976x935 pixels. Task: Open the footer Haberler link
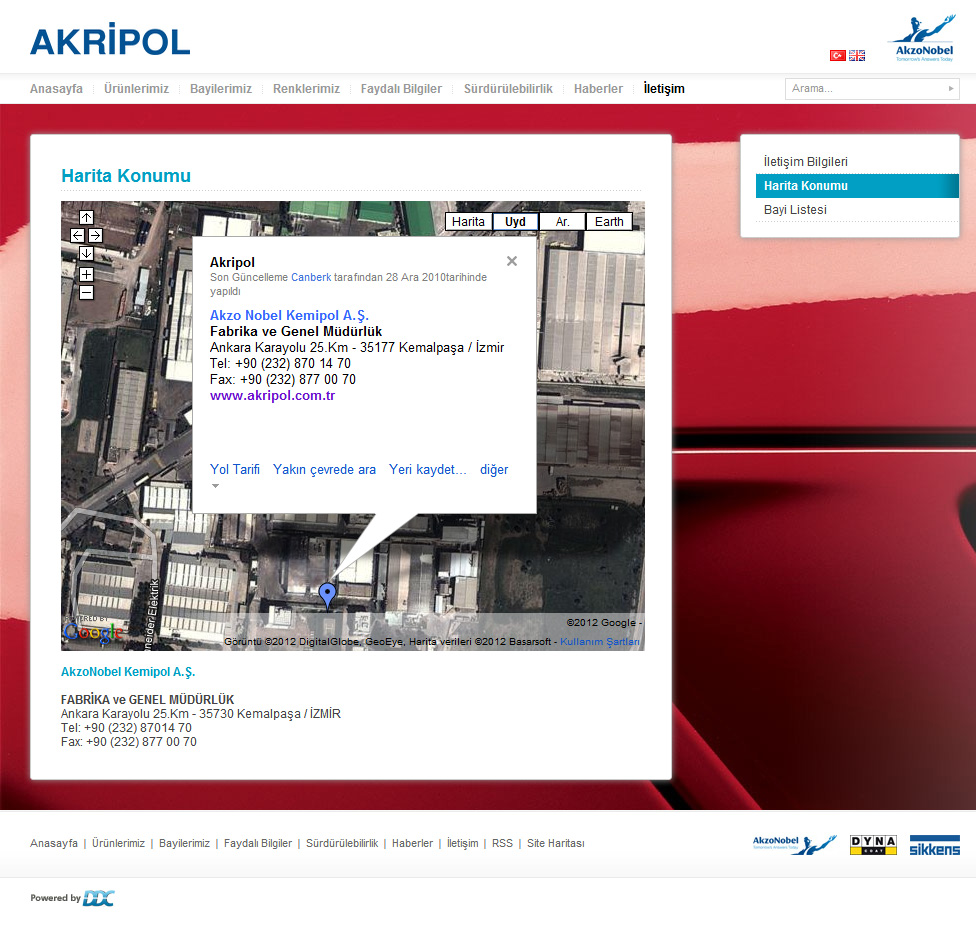413,843
